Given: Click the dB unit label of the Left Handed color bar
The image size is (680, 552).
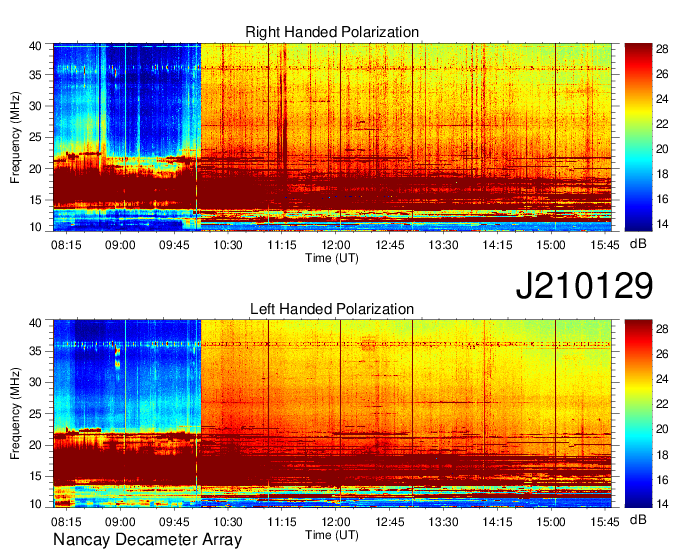Looking at the screenshot, I should tap(638, 520).
